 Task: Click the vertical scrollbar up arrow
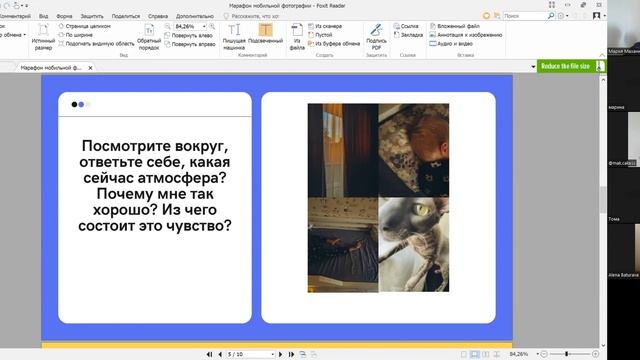coord(603,80)
